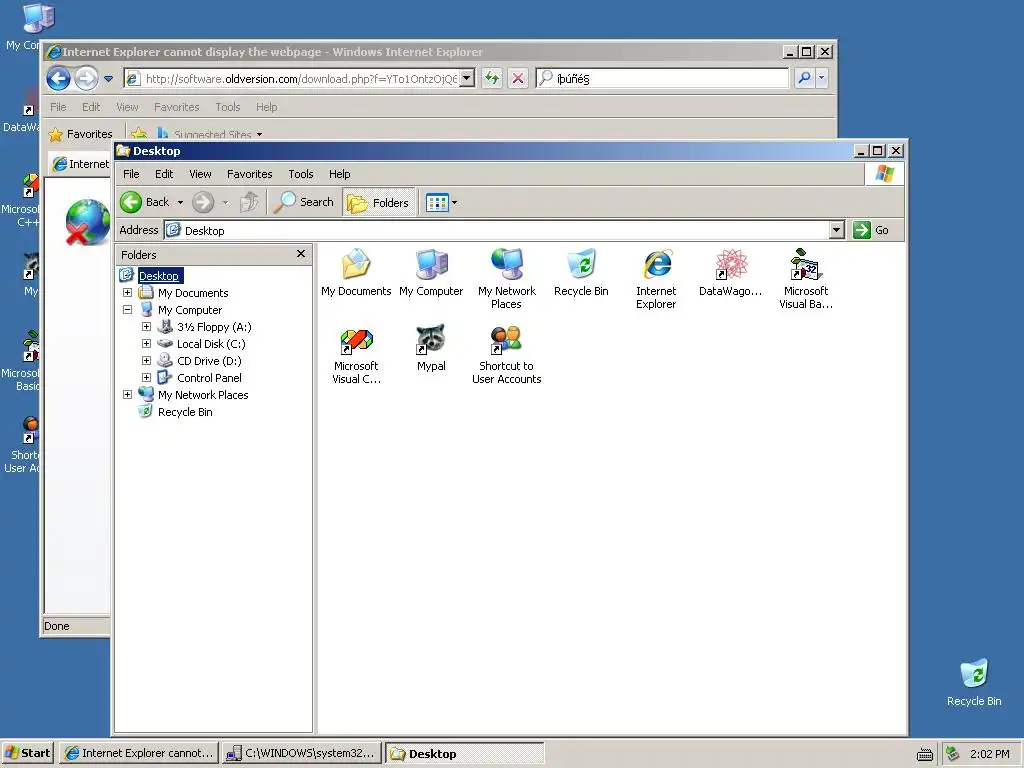This screenshot has width=1024, height=768.
Task: Click the Forward arrow in Explorer toolbar
Action: (203, 202)
